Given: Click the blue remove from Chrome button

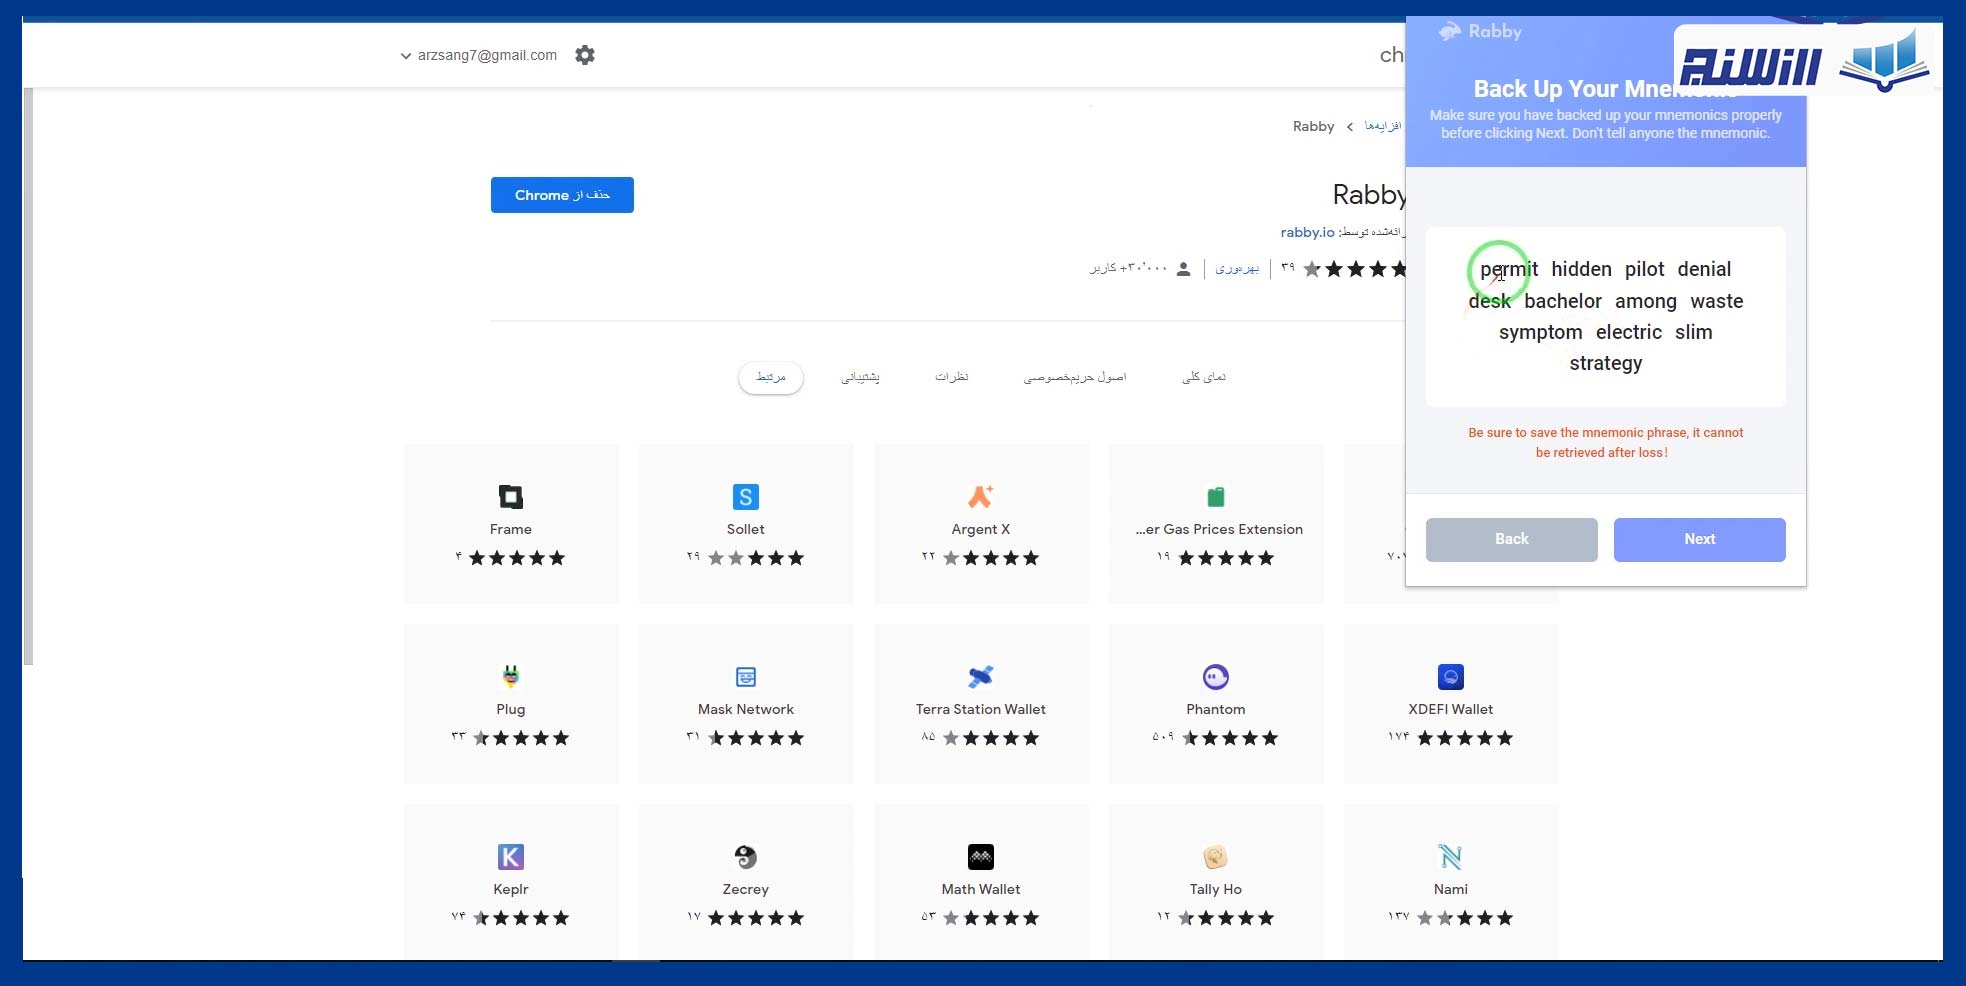Looking at the screenshot, I should (x=562, y=195).
